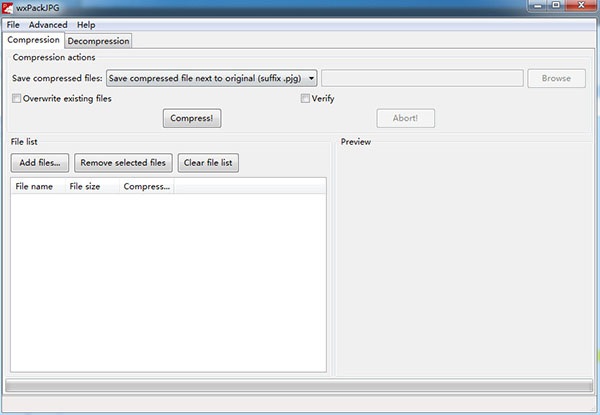
Task: Click the Browse button
Action: click(x=556, y=78)
